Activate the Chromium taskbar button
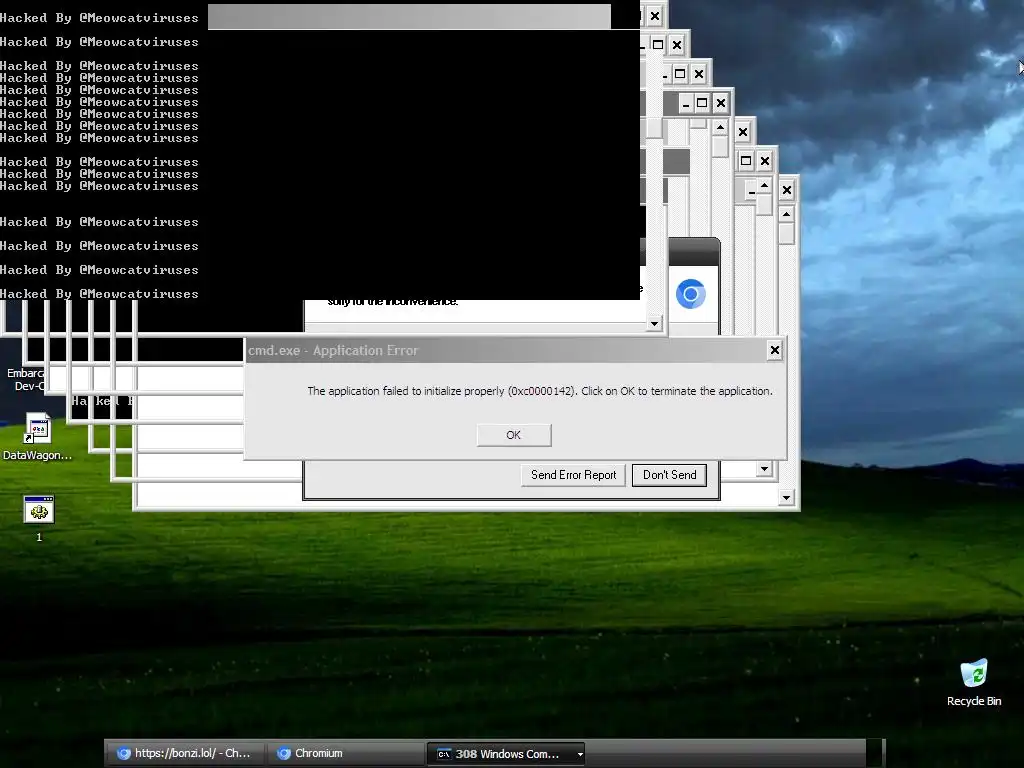 (345, 753)
